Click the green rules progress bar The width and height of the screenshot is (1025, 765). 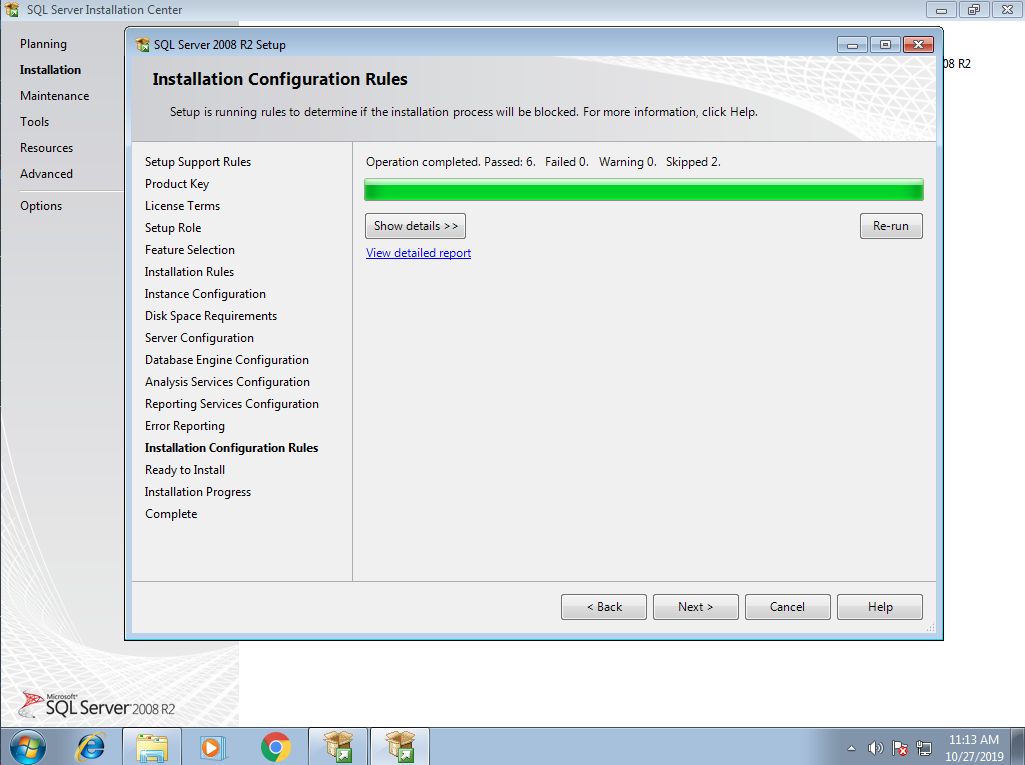tap(643, 190)
